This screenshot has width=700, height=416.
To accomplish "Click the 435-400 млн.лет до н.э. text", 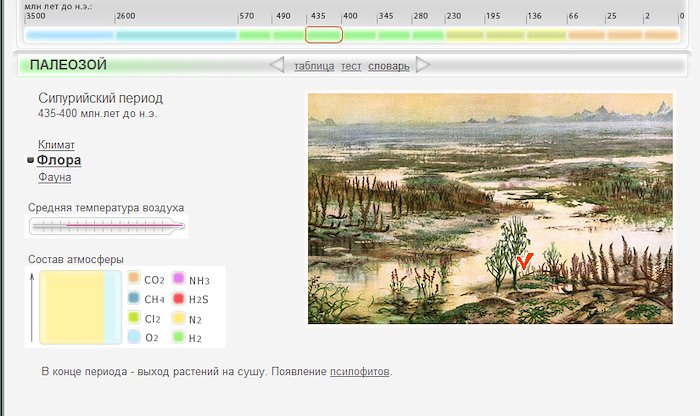I will (x=97, y=113).
